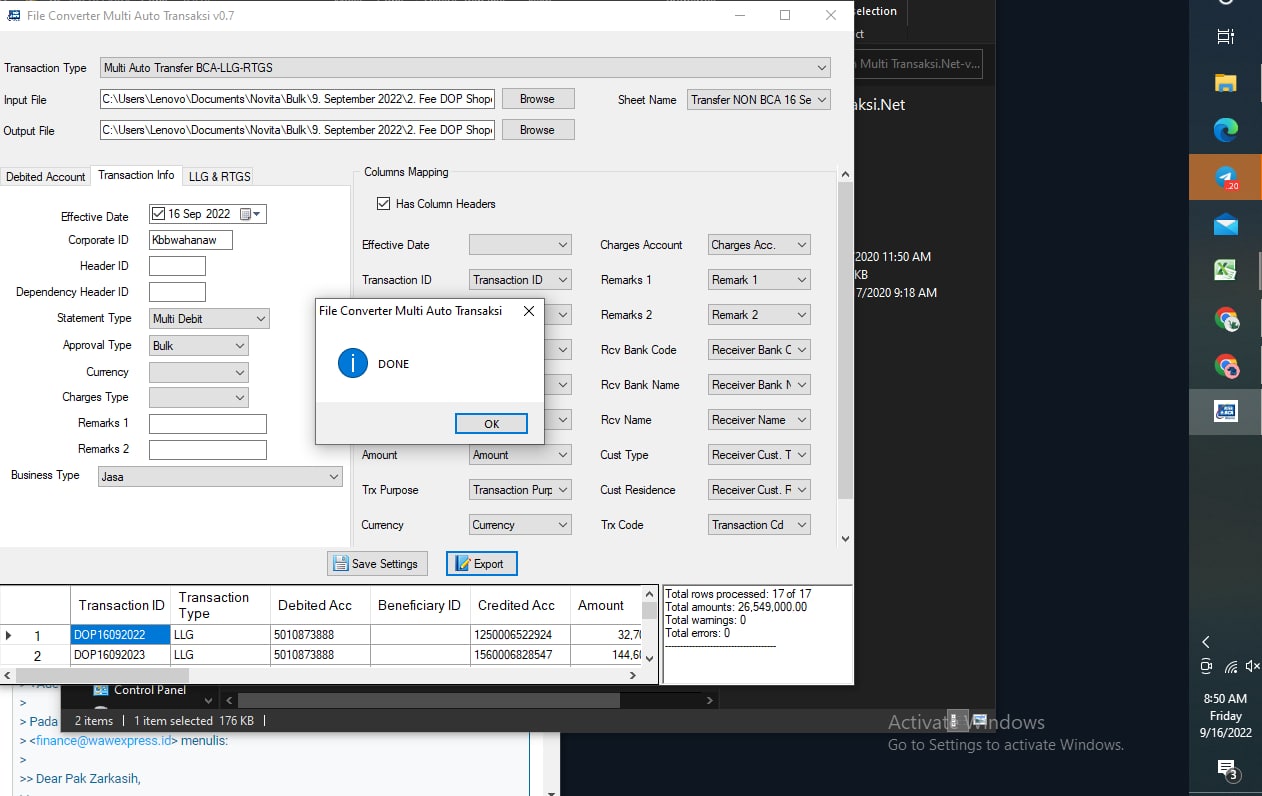Viewport: 1262px width, 796px height.
Task: Click the Output File path field
Action: [x=297, y=130]
